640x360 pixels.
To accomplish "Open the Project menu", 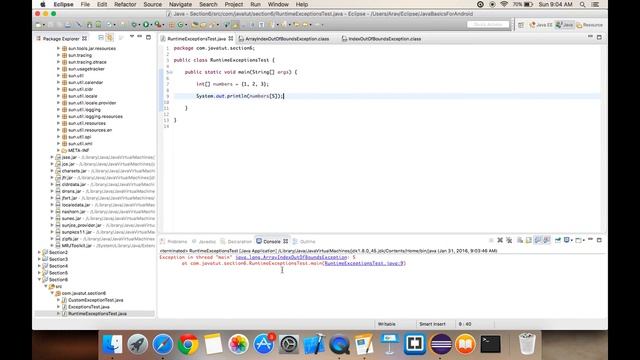I will [x=233, y=4].
